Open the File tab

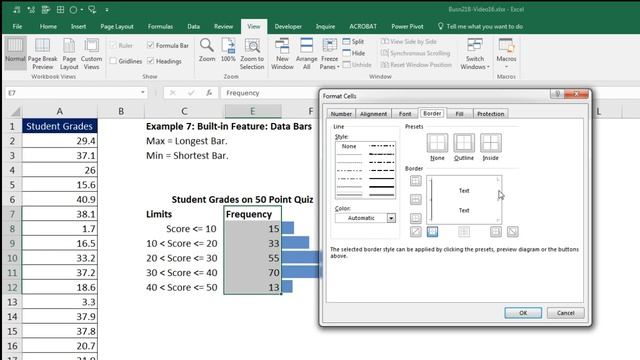[x=17, y=26]
